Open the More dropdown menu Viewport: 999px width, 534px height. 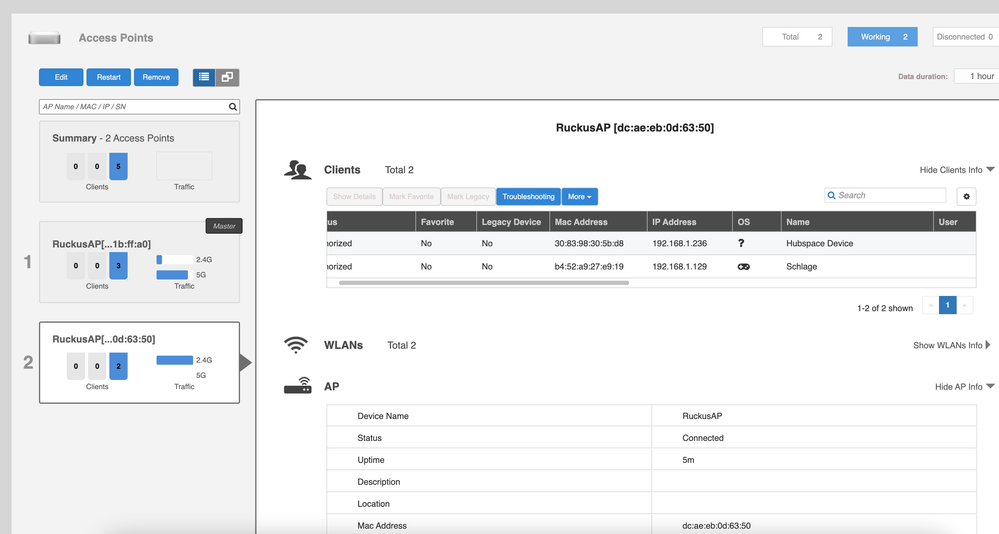tap(580, 197)
